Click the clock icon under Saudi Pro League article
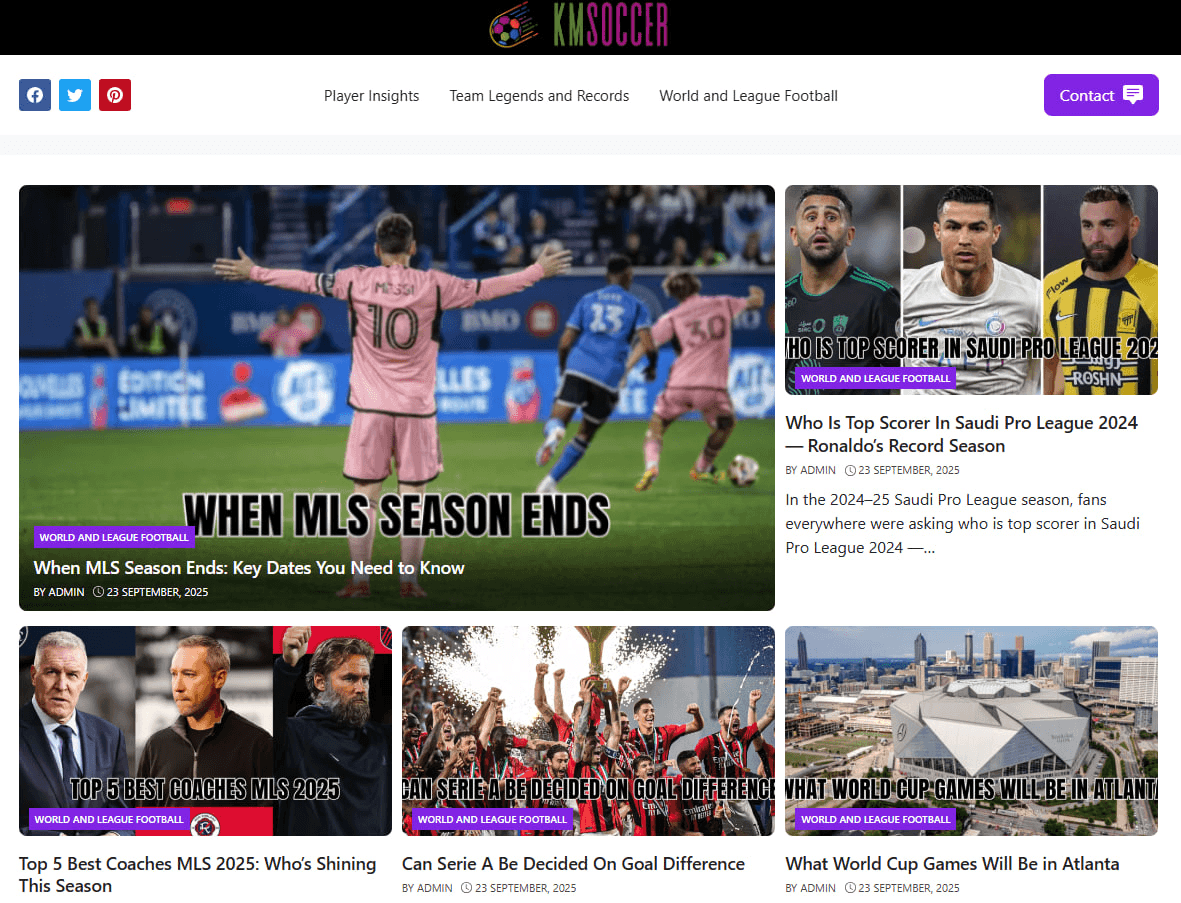1181x903 pixels. (x=850, y=470)
